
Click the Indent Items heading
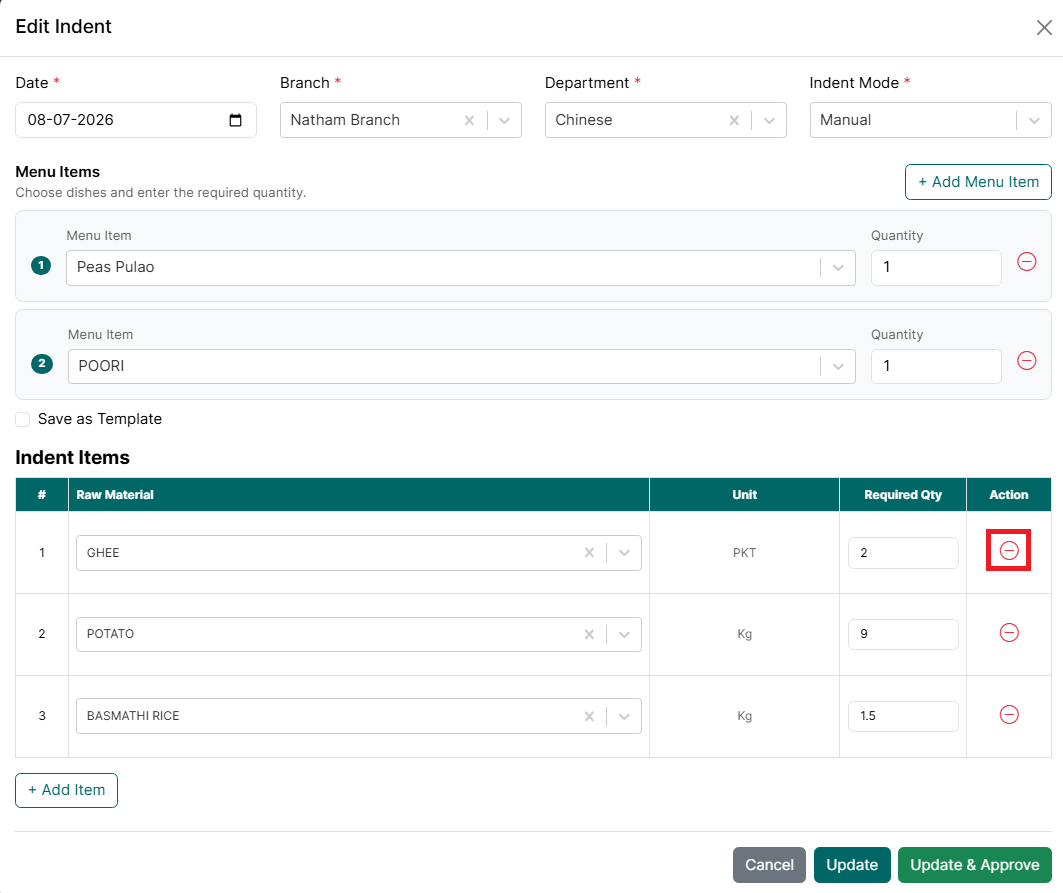73,457
